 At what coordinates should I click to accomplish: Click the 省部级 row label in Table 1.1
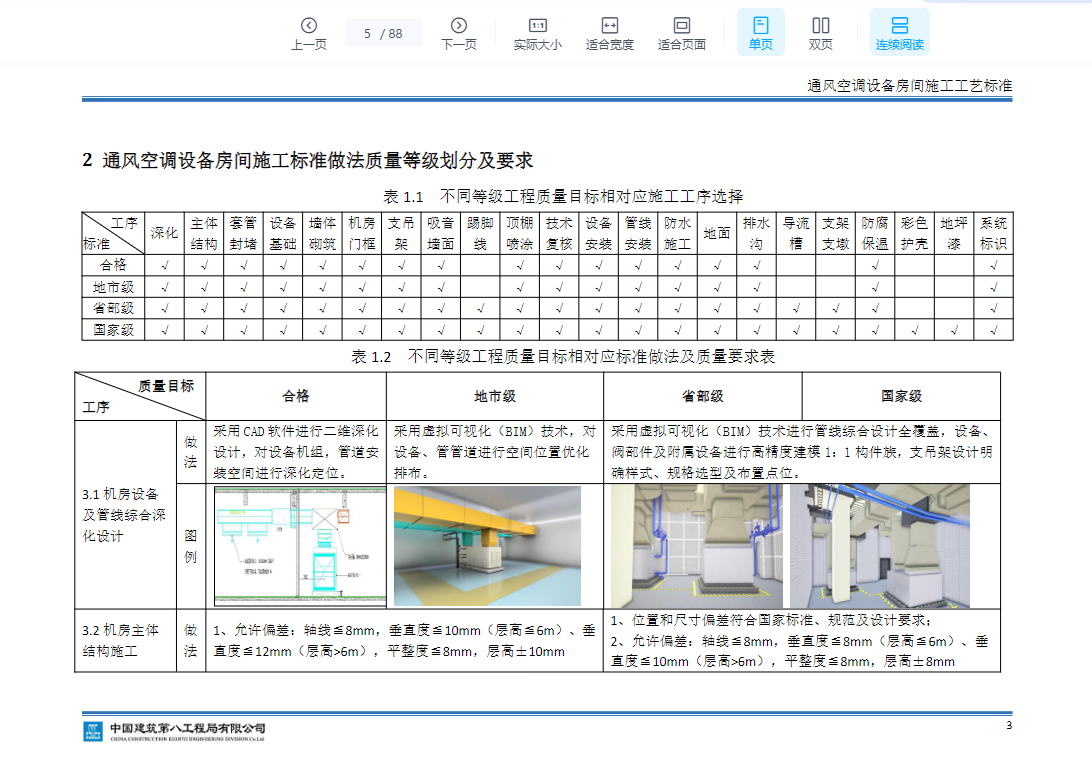click(114, 308)
